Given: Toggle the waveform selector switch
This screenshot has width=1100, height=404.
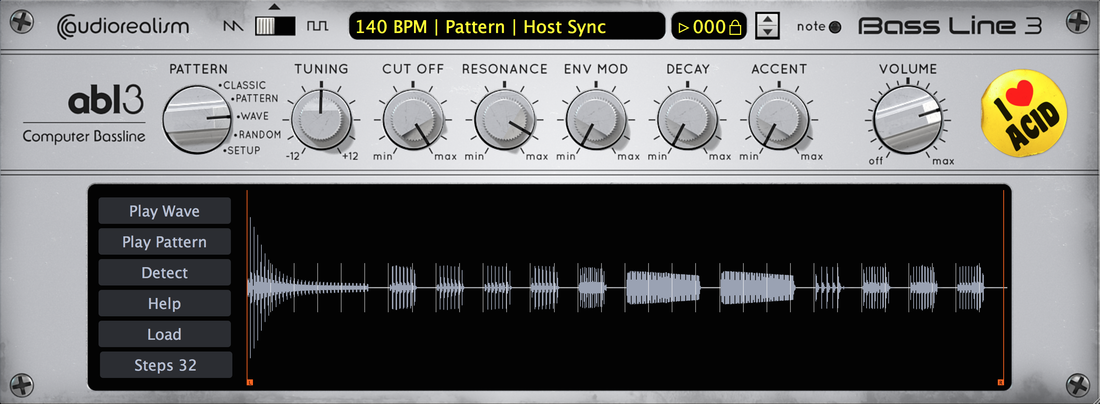Looking at the screenshot, I should pos(275,26).
